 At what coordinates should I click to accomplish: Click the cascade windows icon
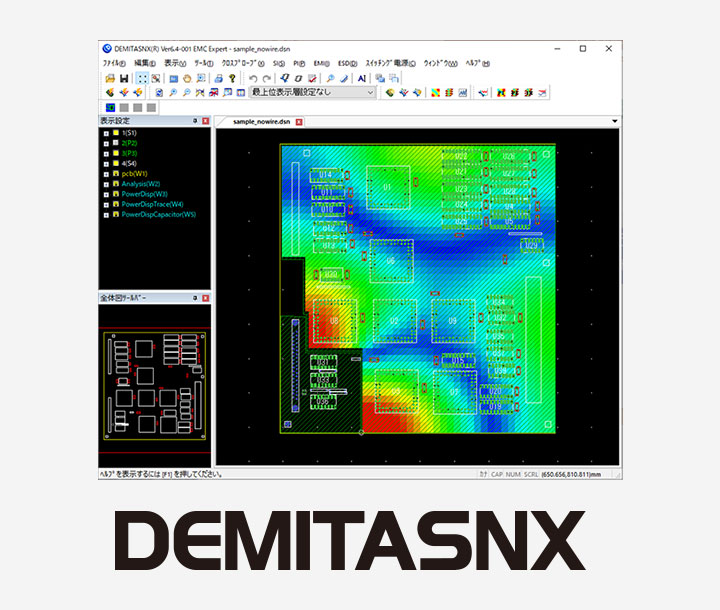point(380,79)
